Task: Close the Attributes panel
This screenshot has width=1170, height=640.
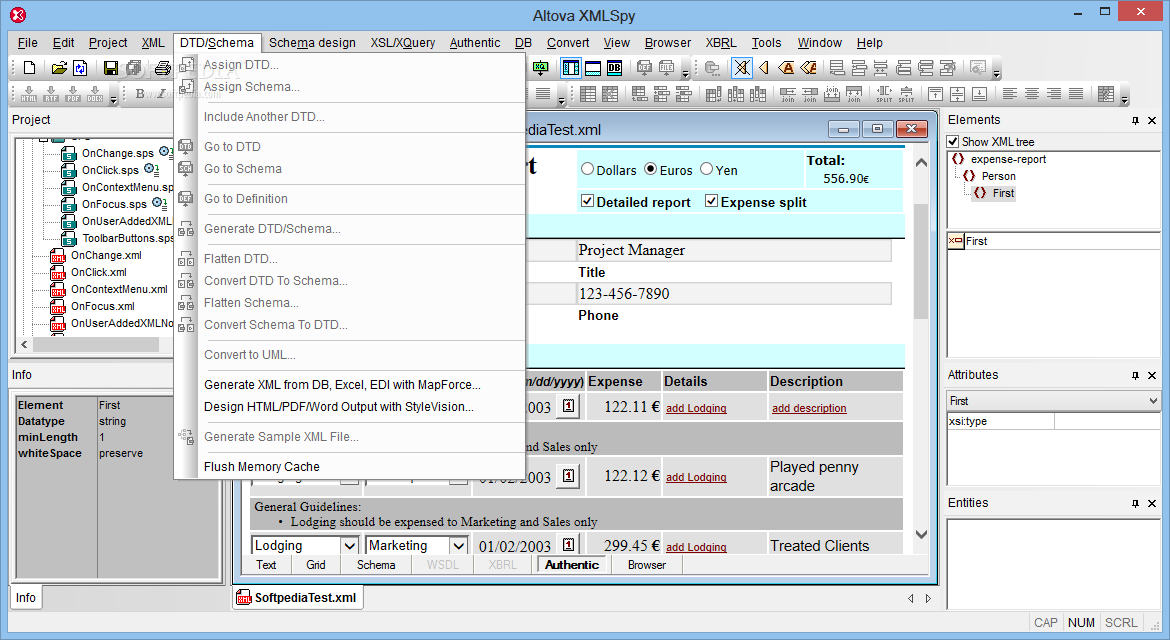Action: coord(1152,375)
